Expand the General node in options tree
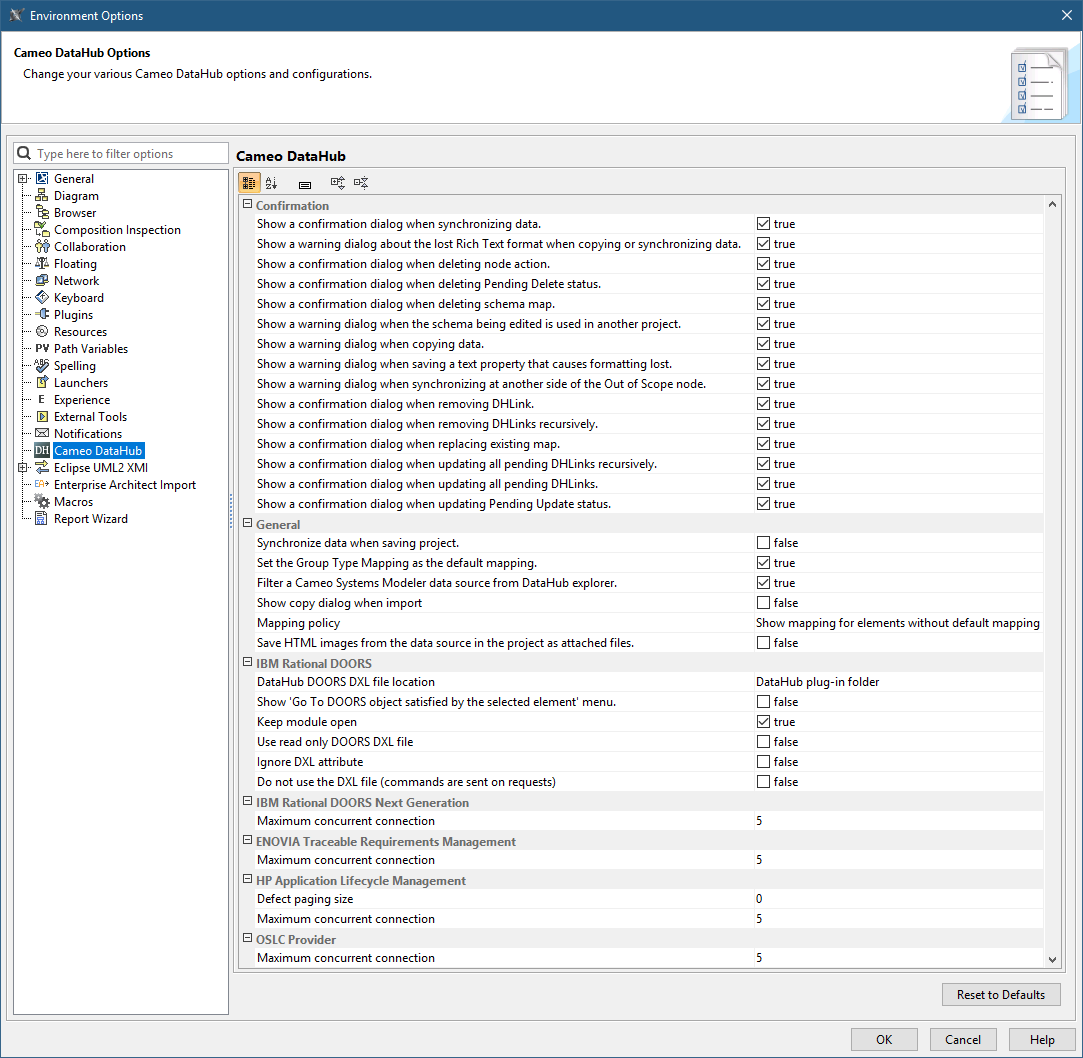This screenshot has height=1058, width=1083. tap(22, 179)
